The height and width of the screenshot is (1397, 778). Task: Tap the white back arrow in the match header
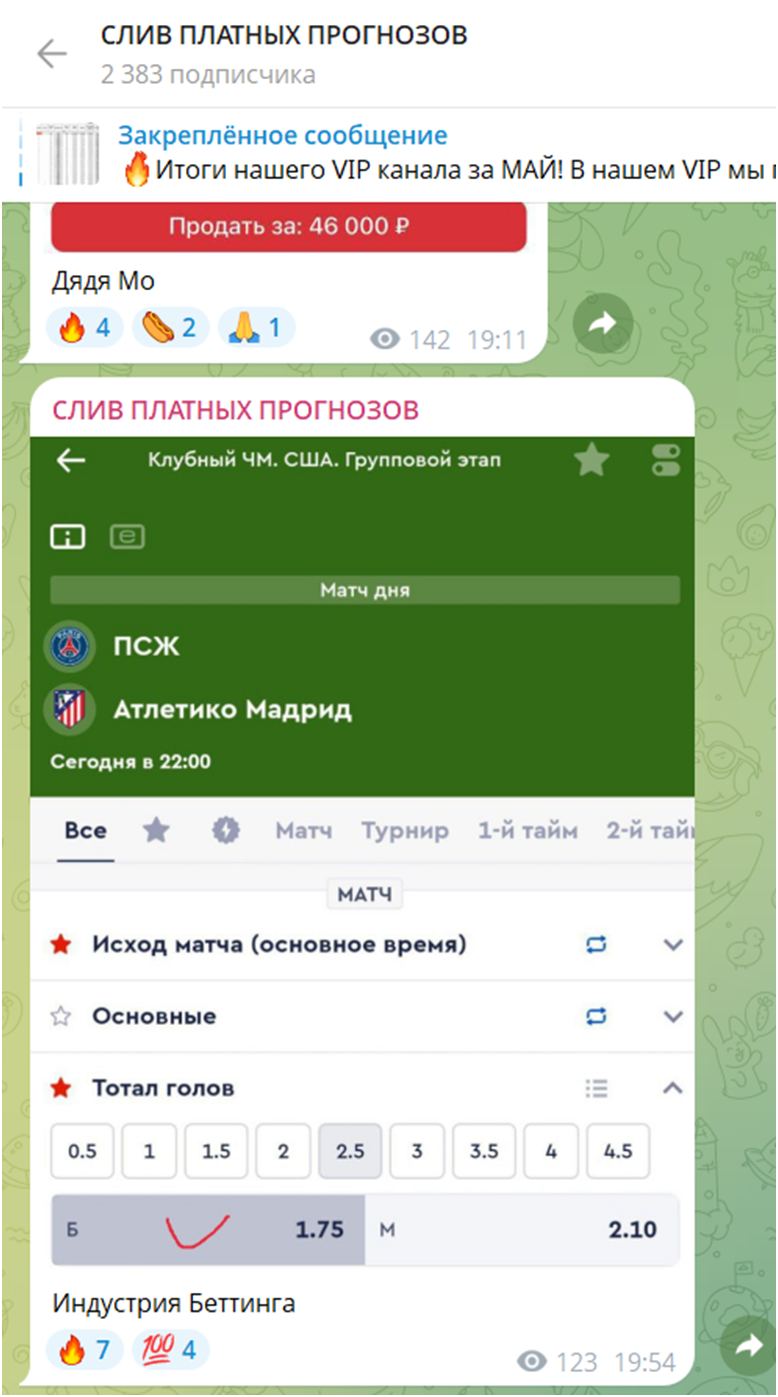71,461
